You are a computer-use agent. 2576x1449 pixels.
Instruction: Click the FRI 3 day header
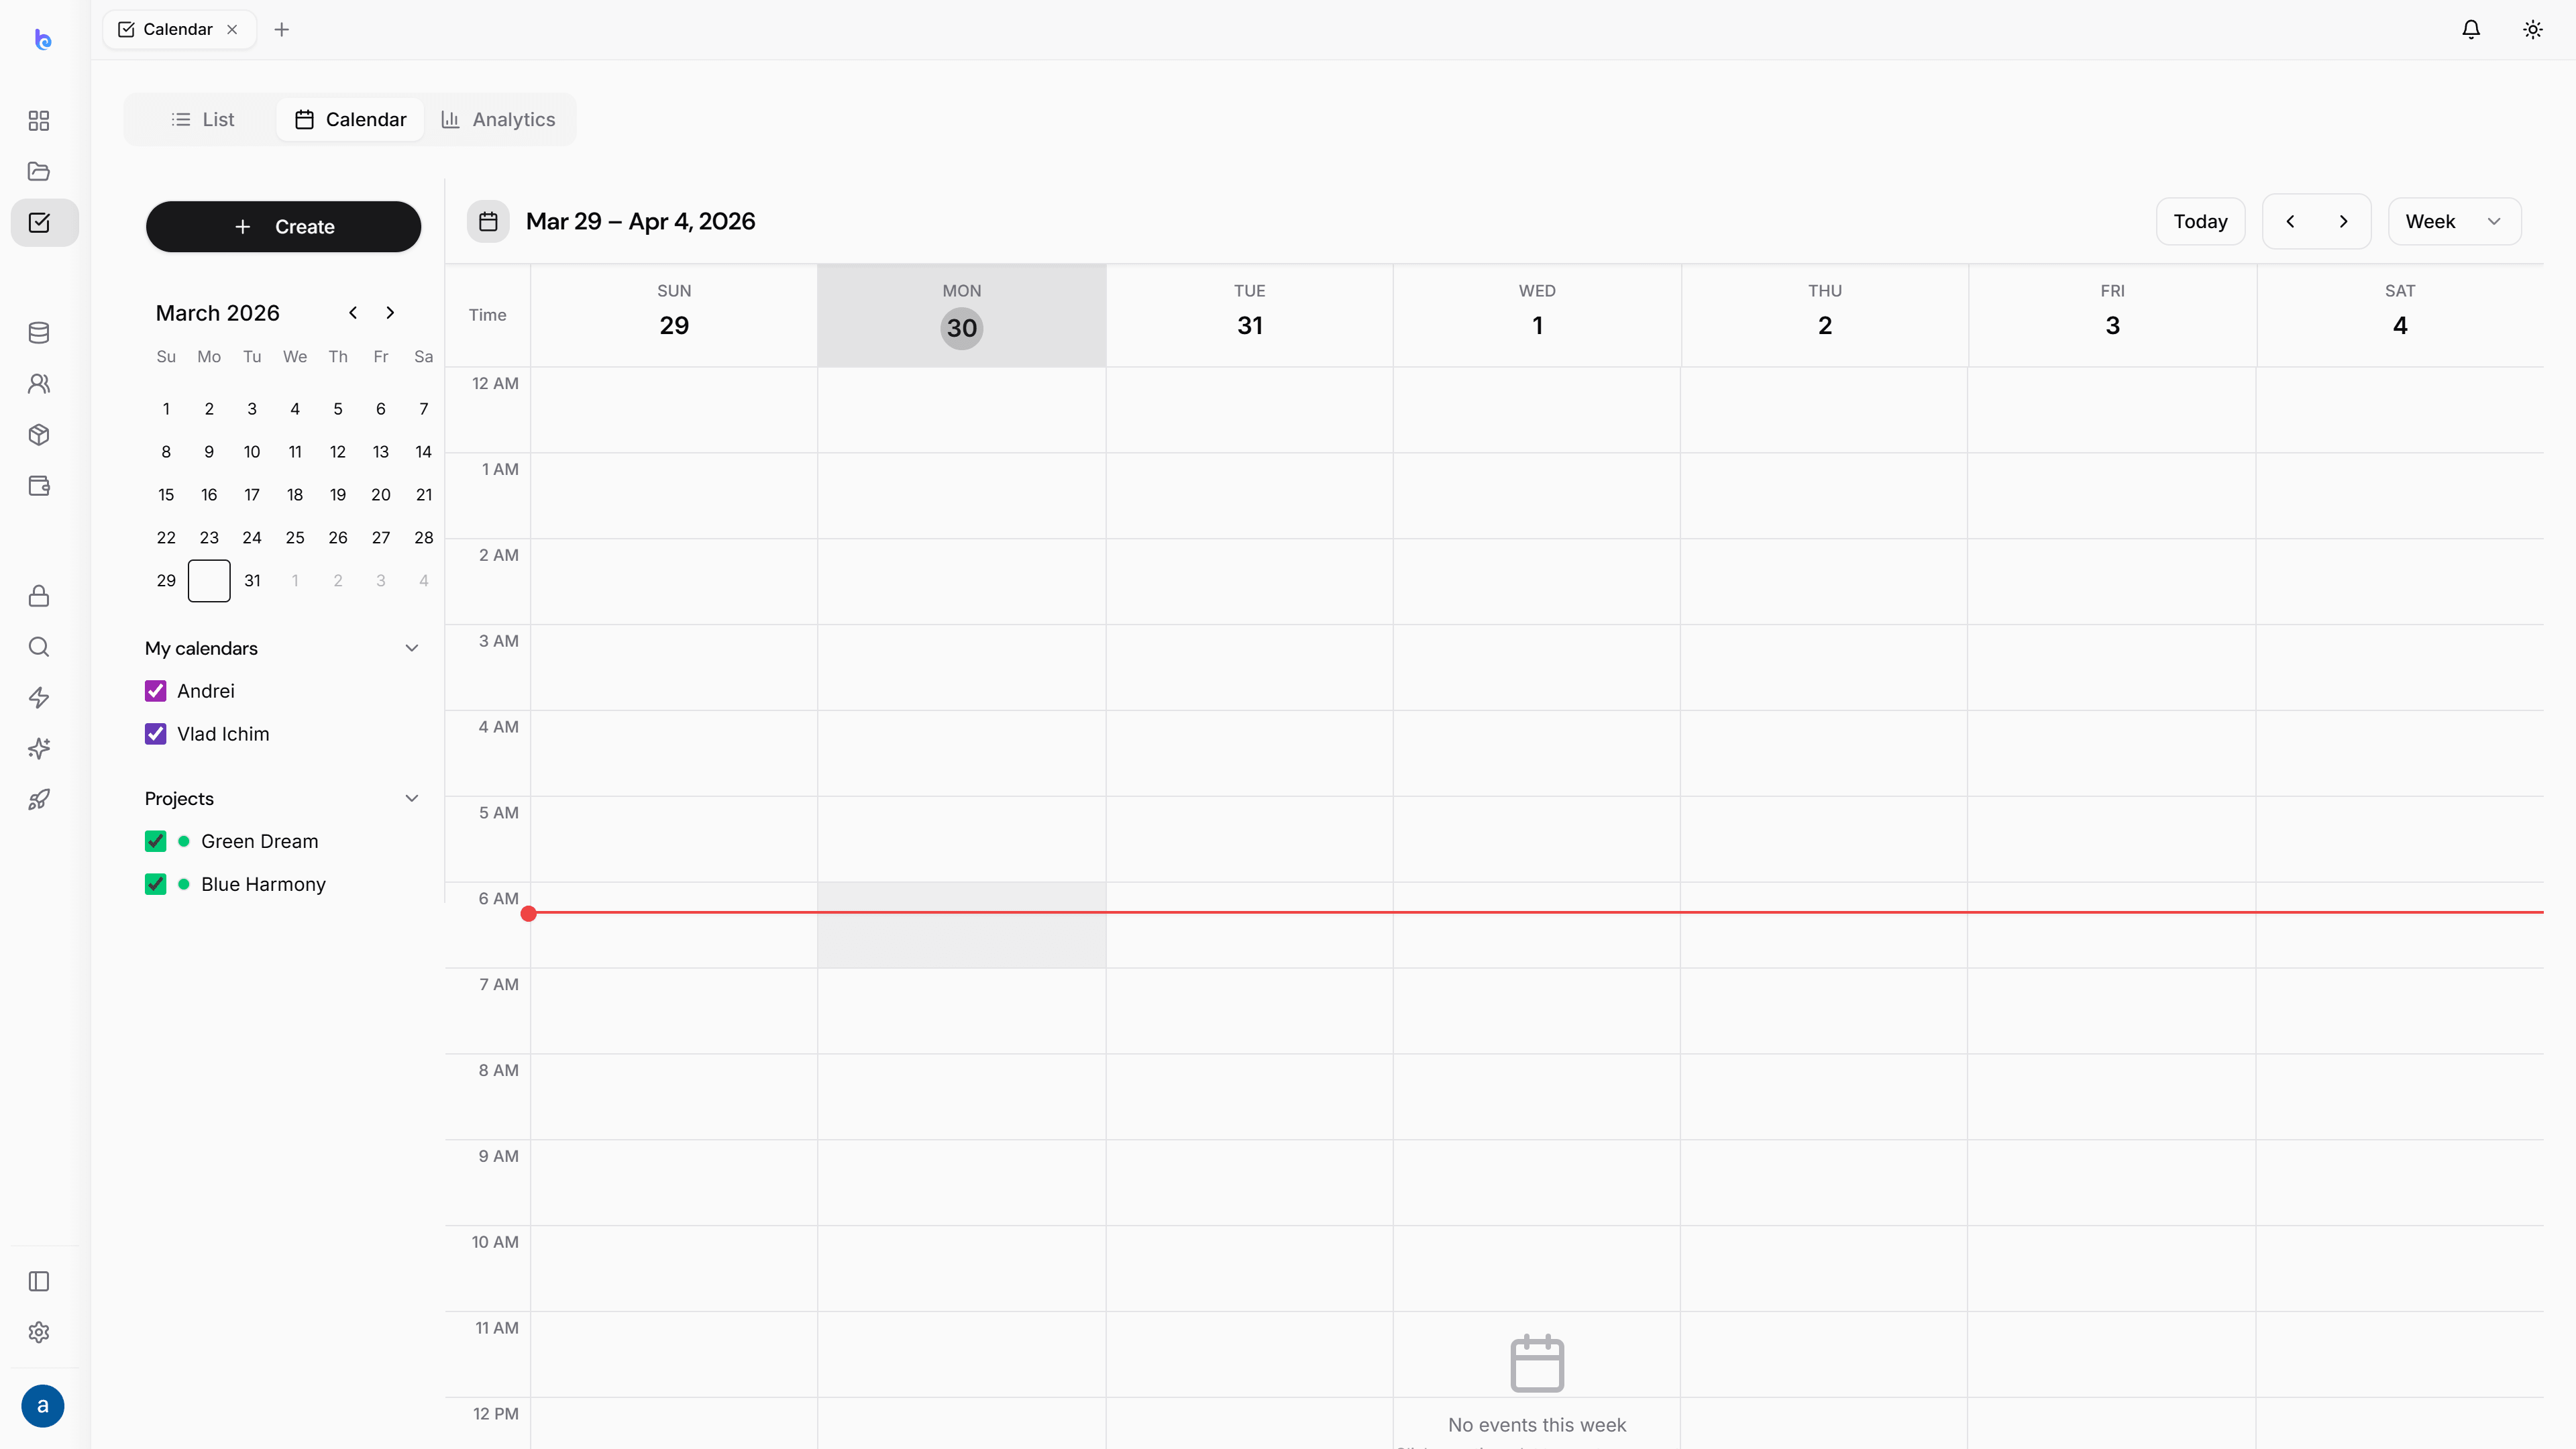pos(2112,315)
